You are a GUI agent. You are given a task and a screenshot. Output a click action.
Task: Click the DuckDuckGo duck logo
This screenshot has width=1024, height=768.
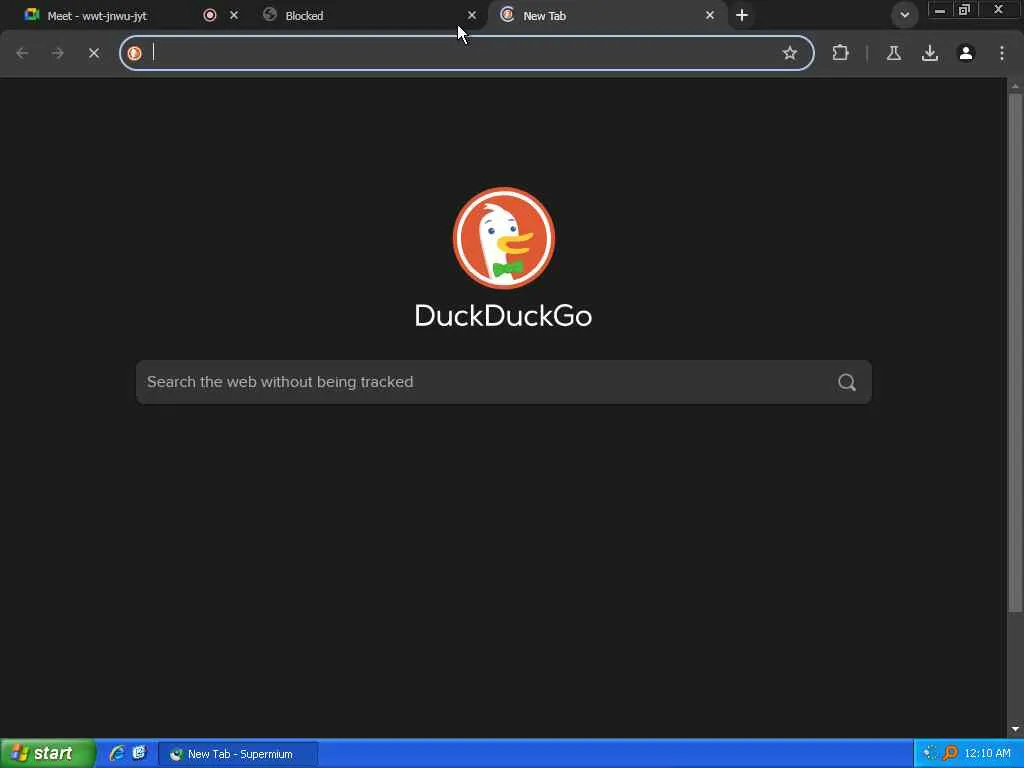point(504,238)
